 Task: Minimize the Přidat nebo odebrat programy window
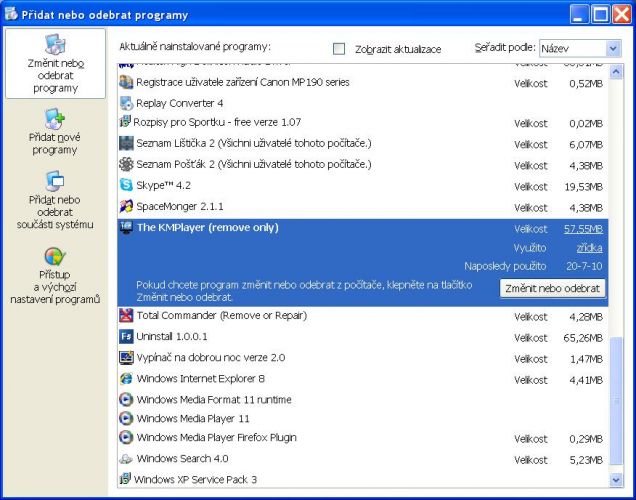tap(579, 14)
